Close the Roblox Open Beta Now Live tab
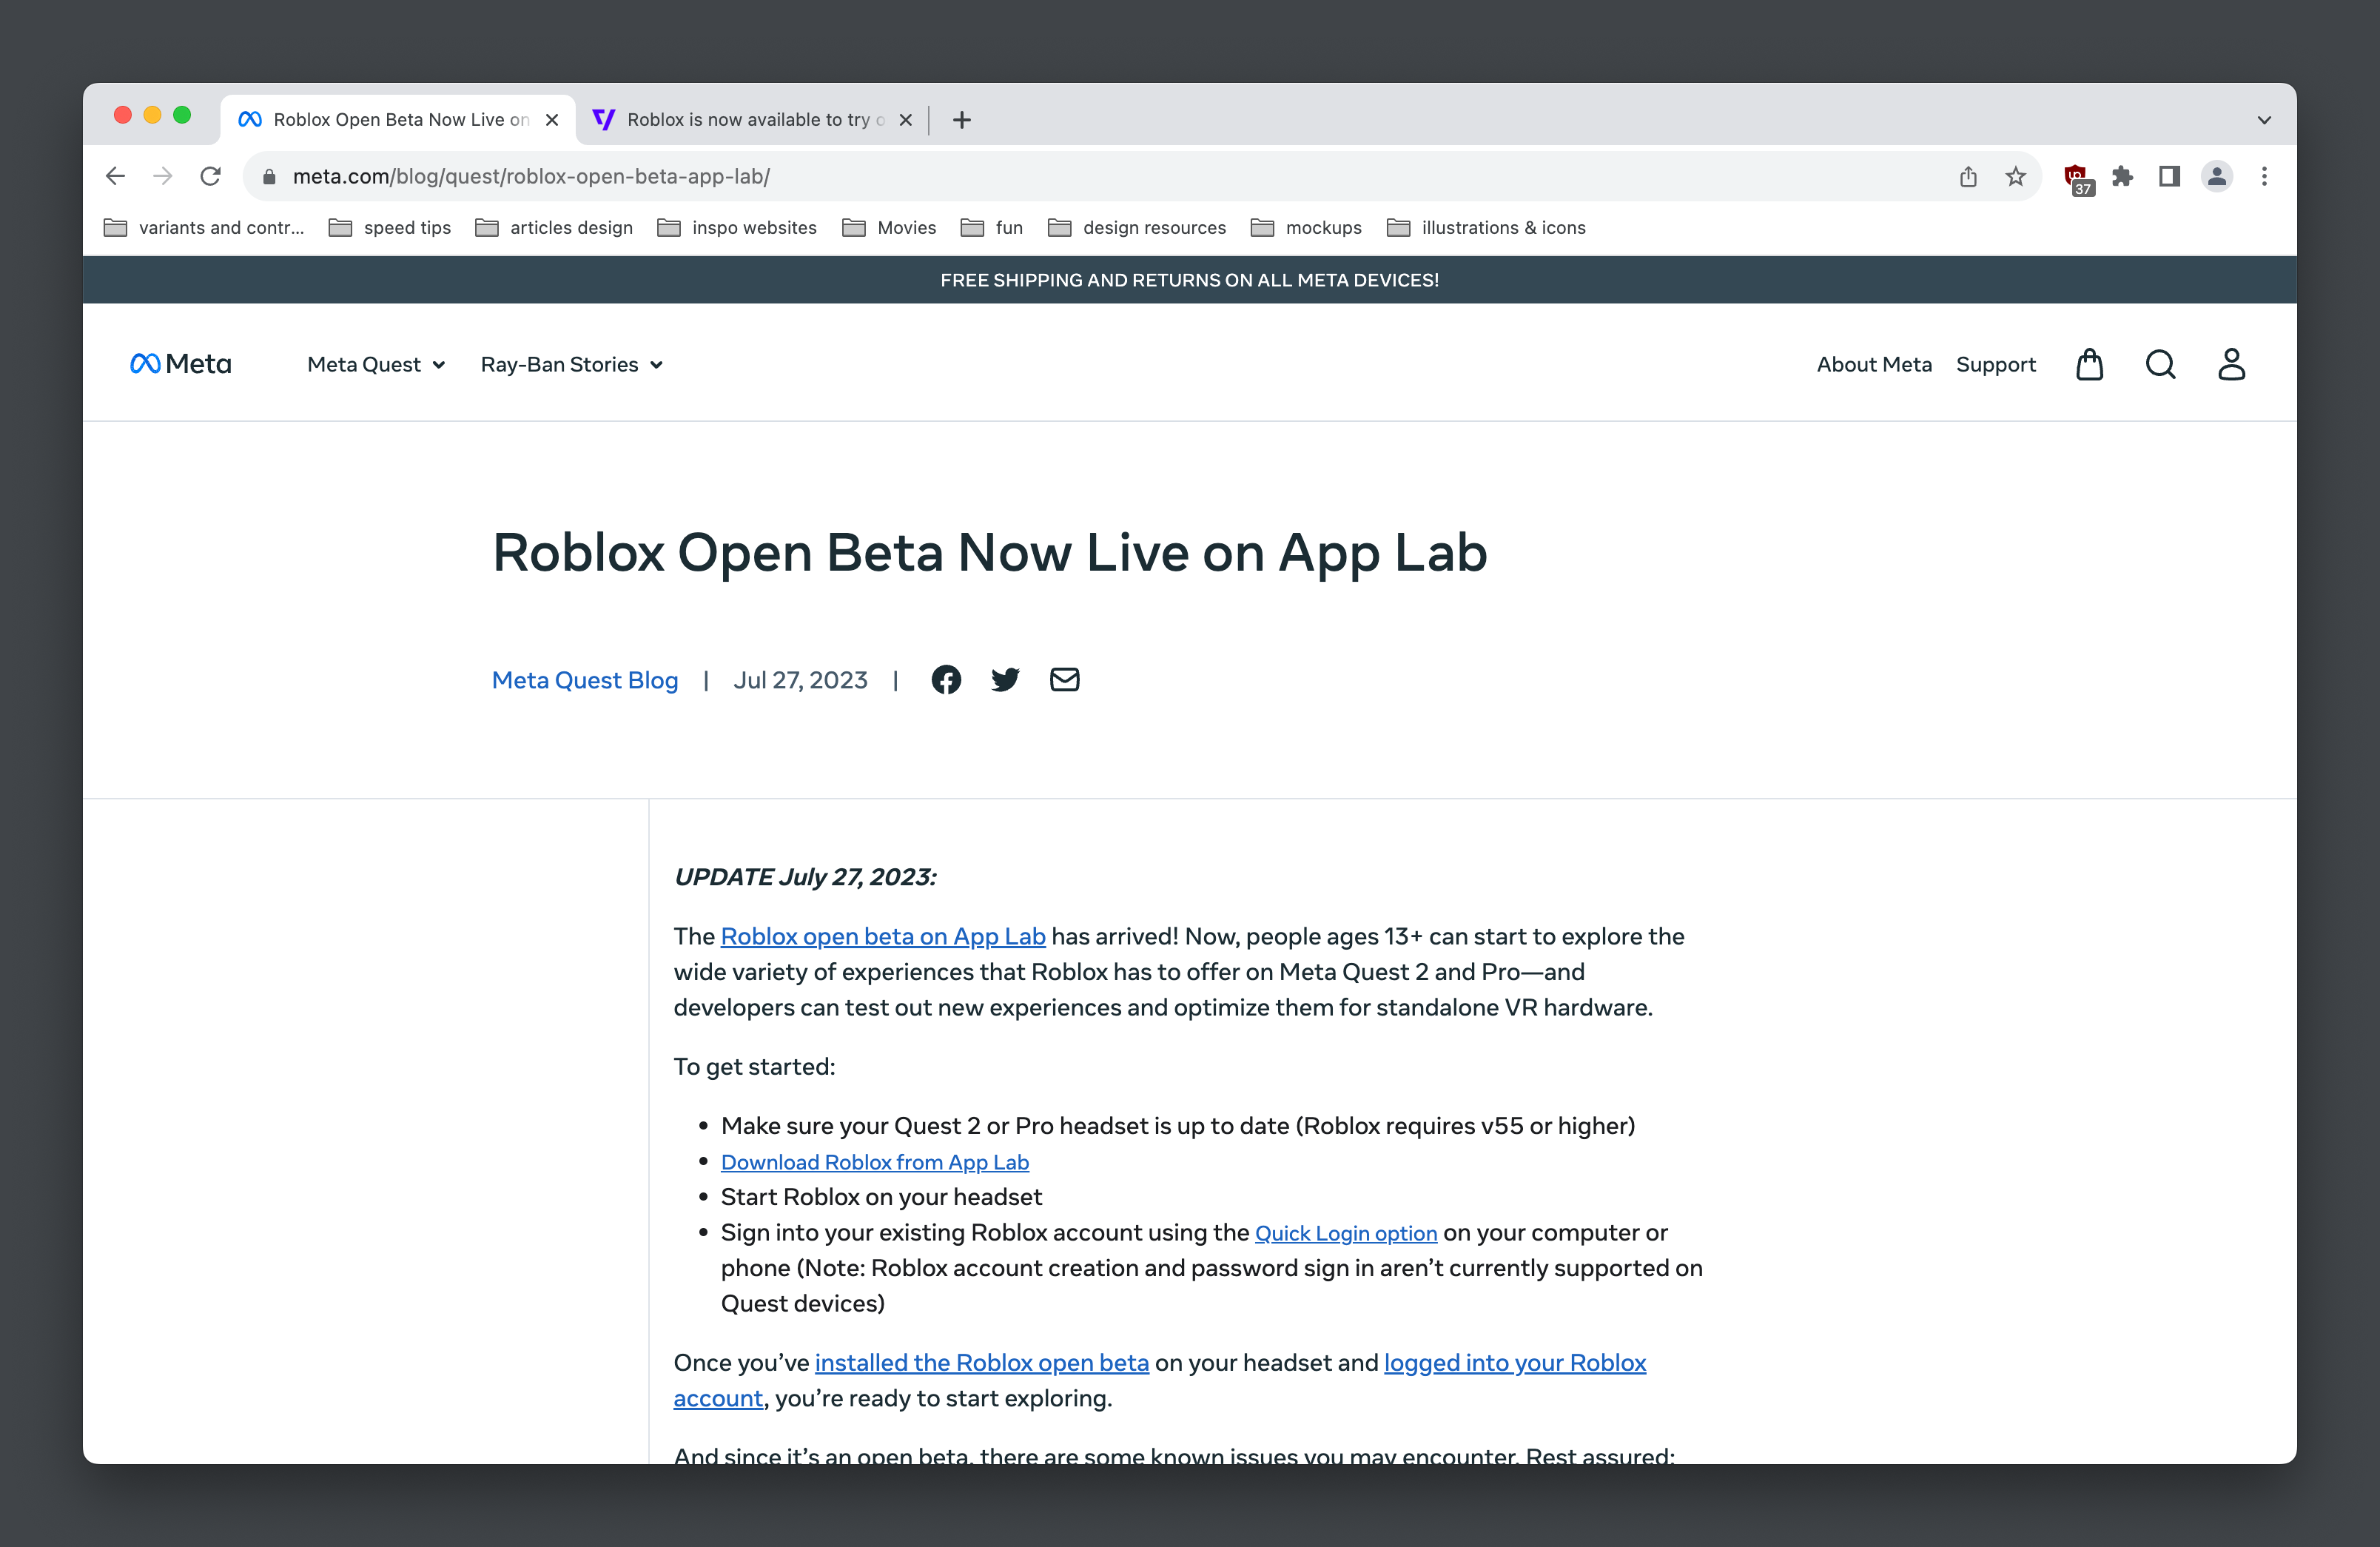This screenshot has width=2380, height=1547. pyautogui.click(x=552, y=120)
